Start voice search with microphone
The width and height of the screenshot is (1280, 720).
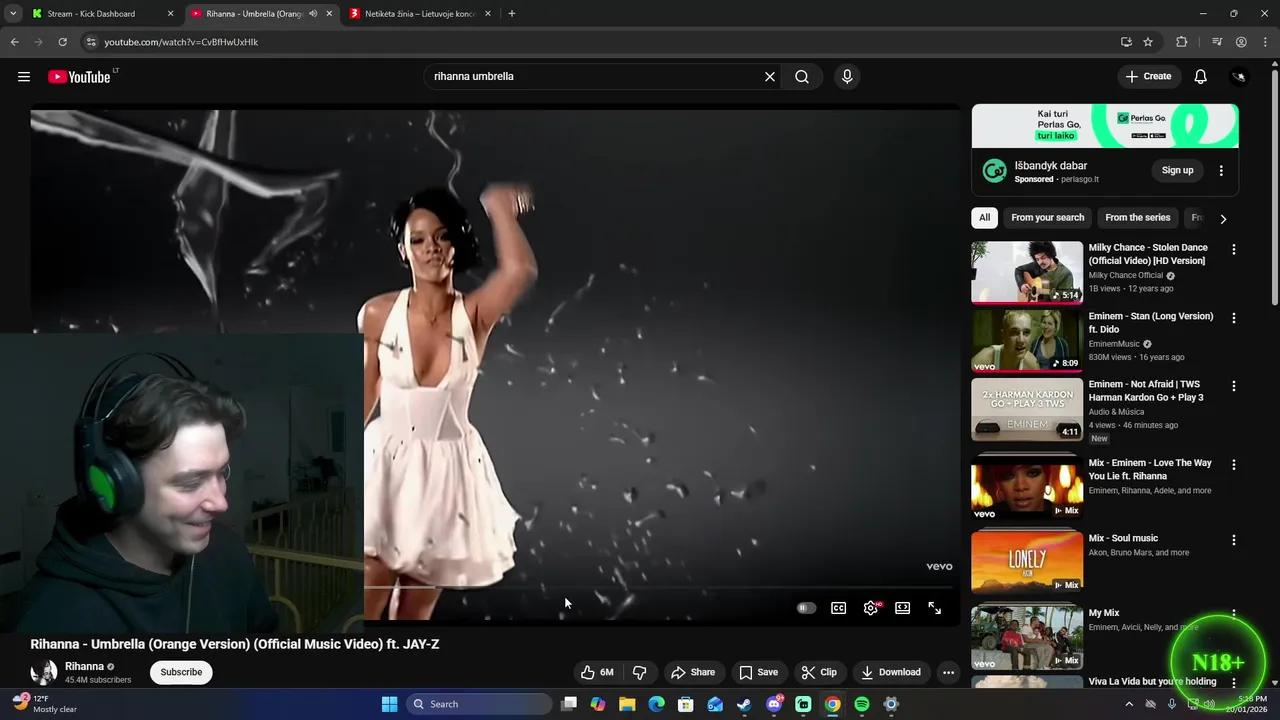[x=847, y=77]
